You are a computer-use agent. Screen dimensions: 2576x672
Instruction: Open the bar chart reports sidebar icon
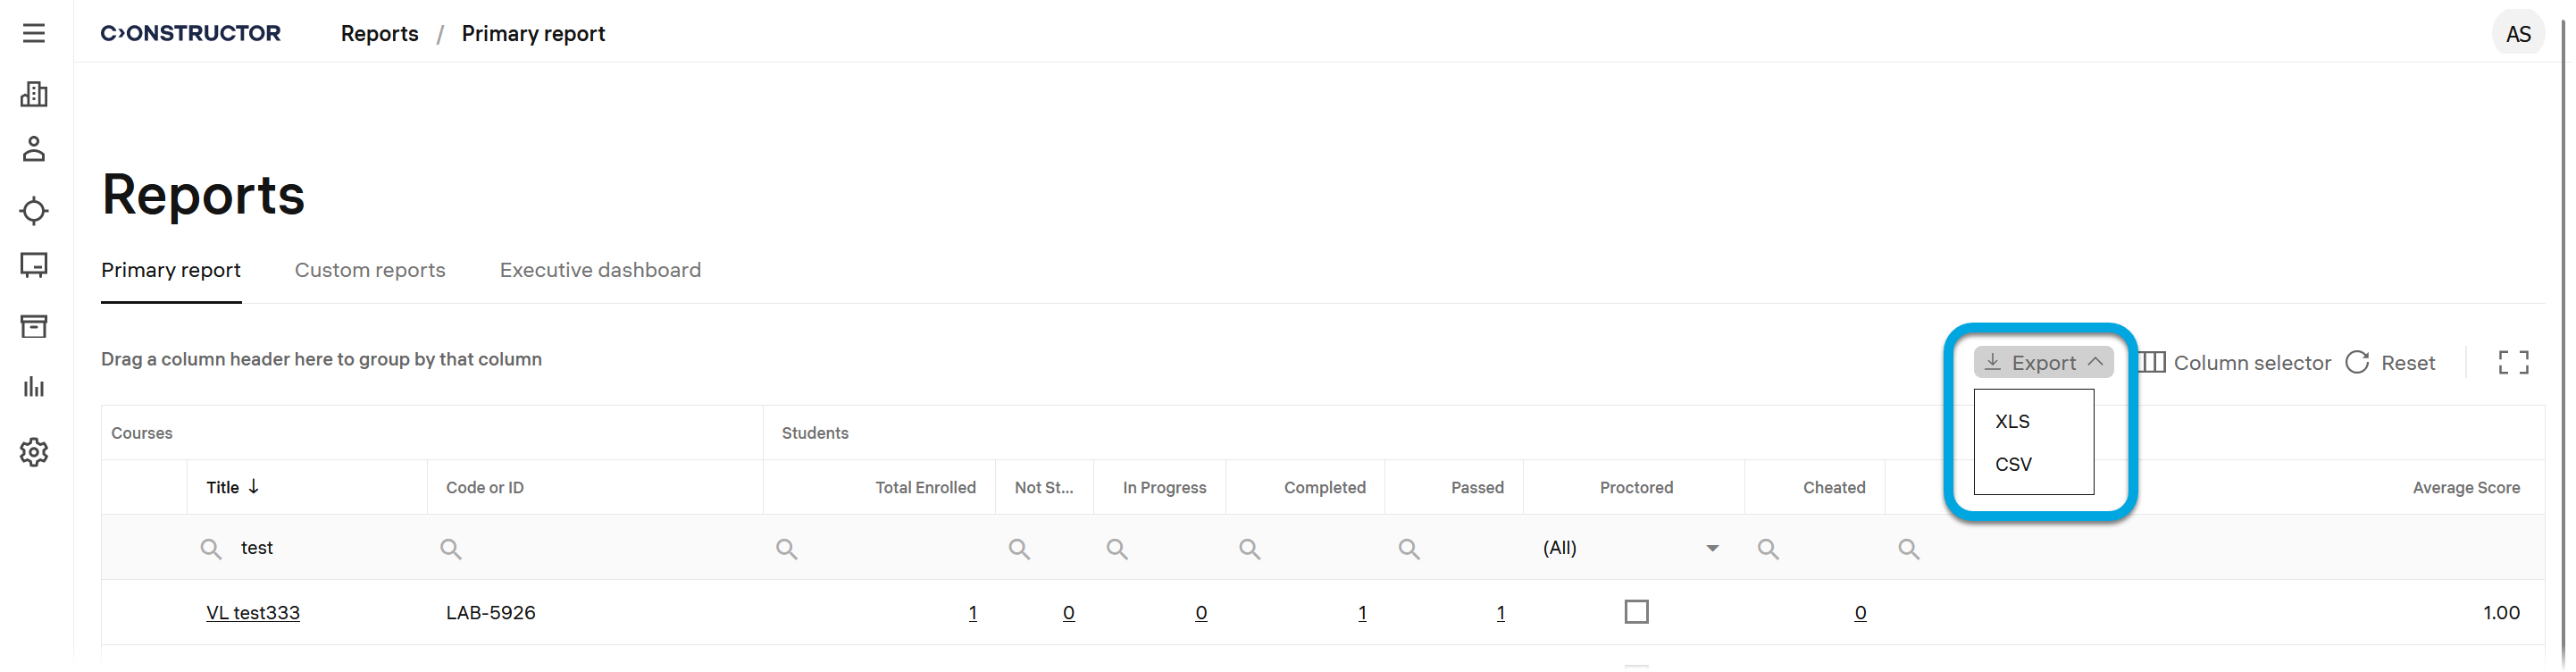tap(34, 387)
